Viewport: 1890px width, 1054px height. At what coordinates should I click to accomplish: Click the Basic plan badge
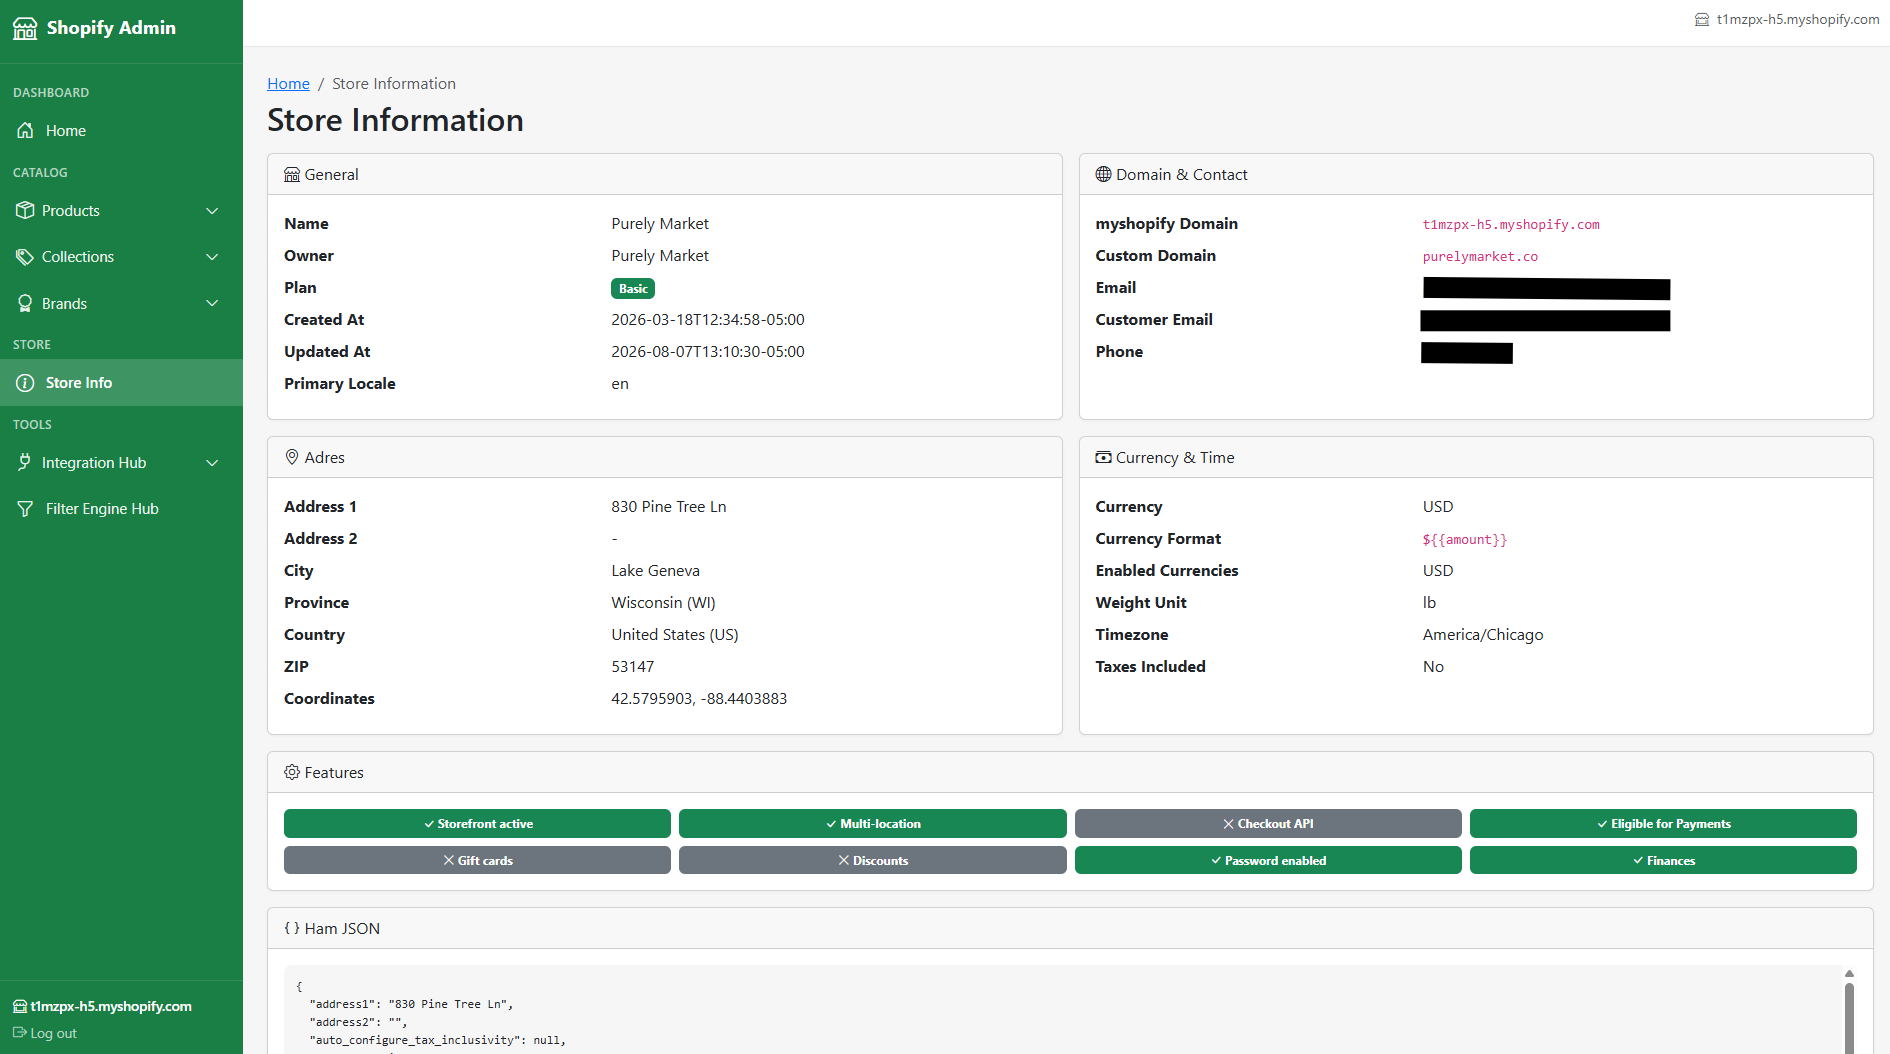(x=633, y=289)
